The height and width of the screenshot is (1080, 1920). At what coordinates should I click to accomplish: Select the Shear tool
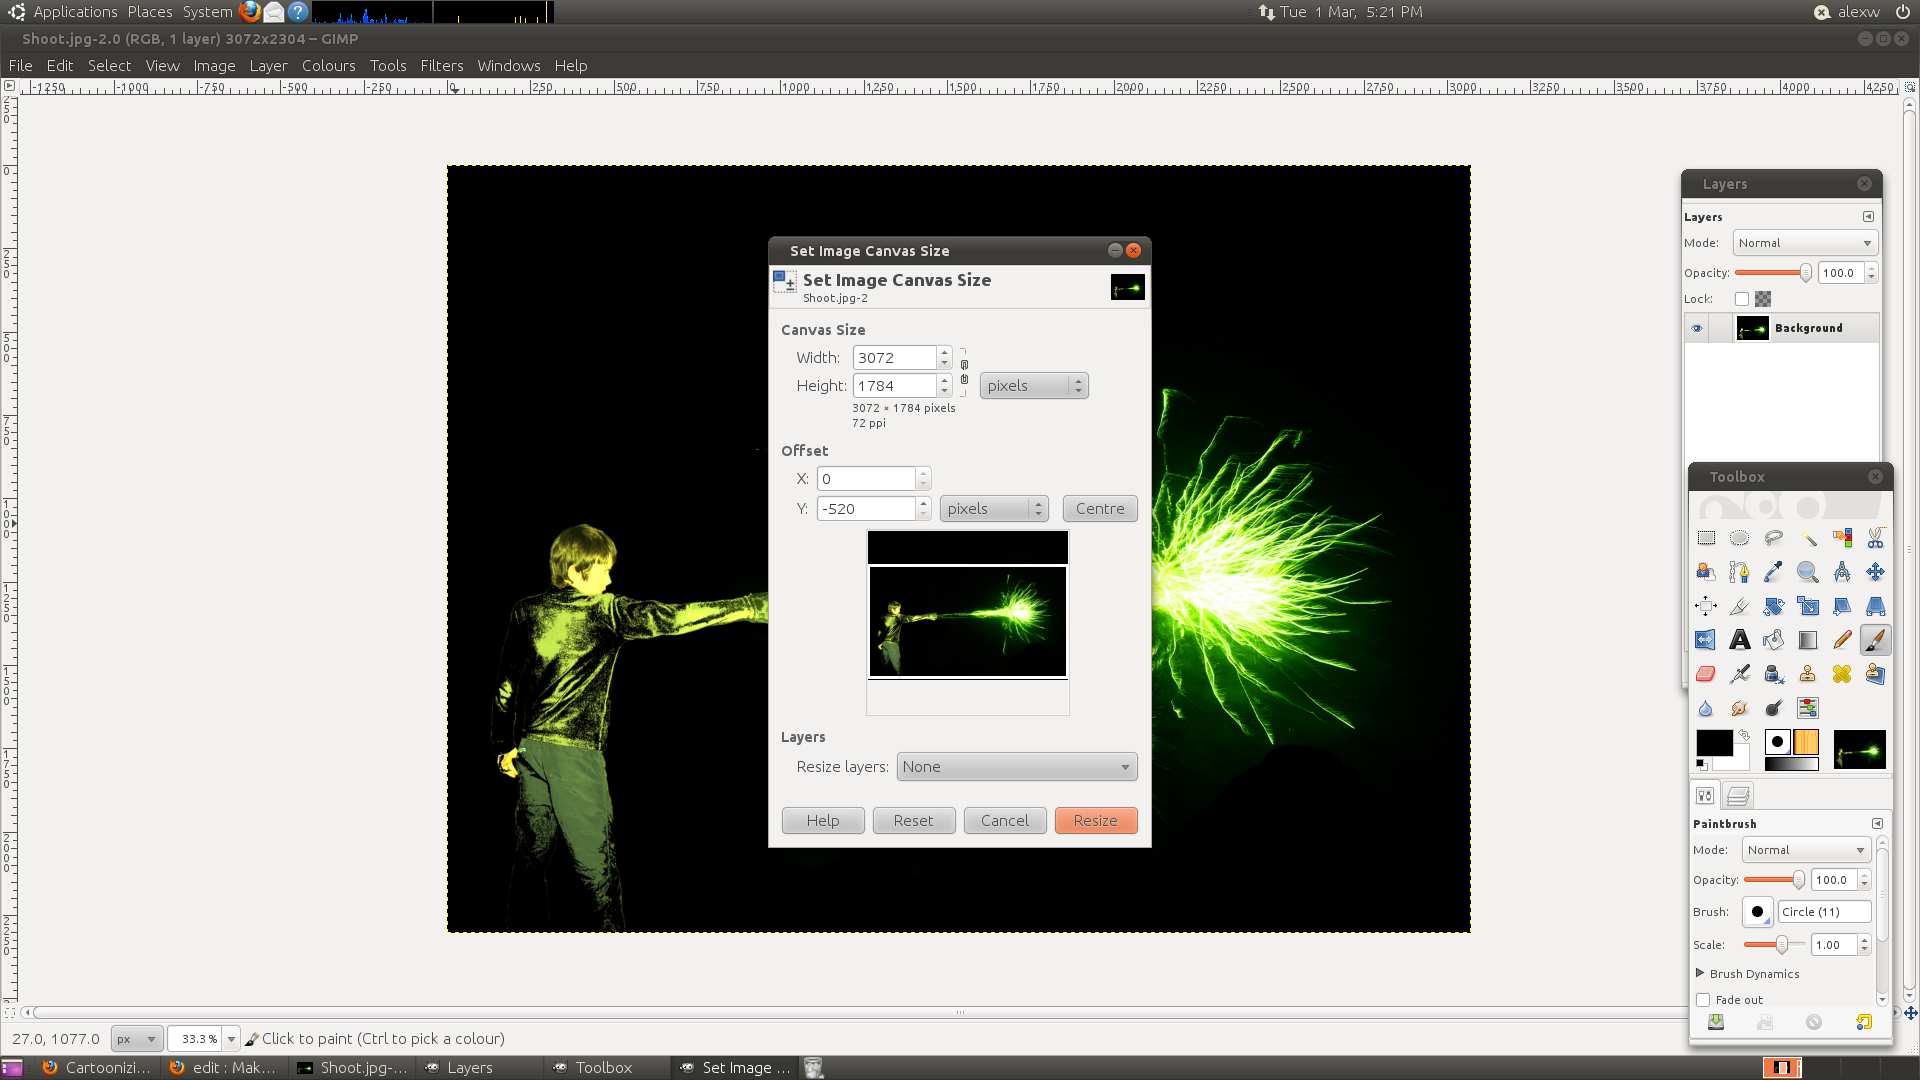click(1842, 606)
